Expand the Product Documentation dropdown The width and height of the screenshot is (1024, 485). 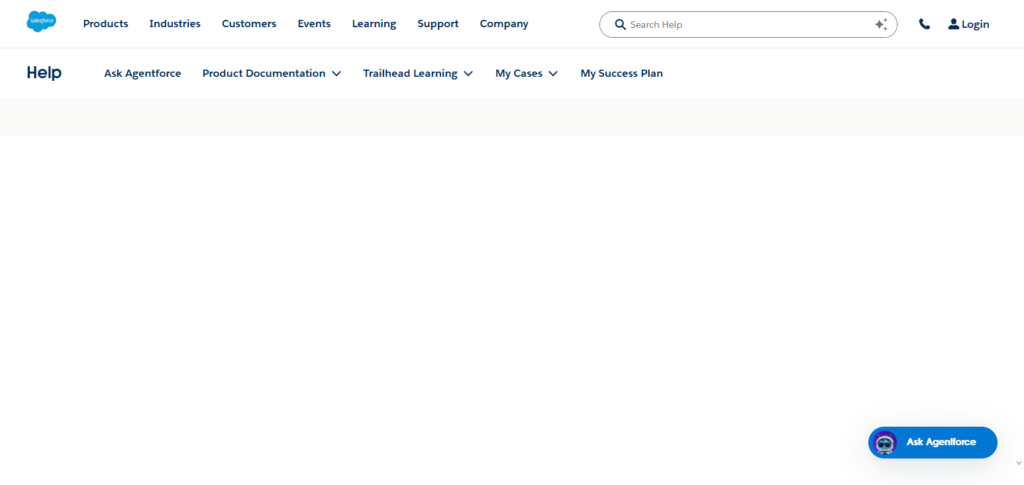pos(272,74)
